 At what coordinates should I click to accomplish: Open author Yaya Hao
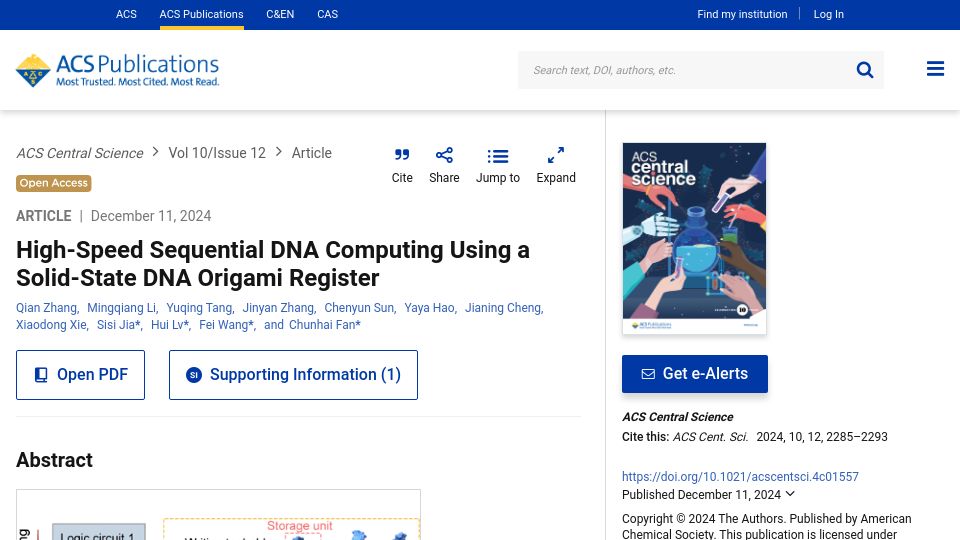point(429,308)
